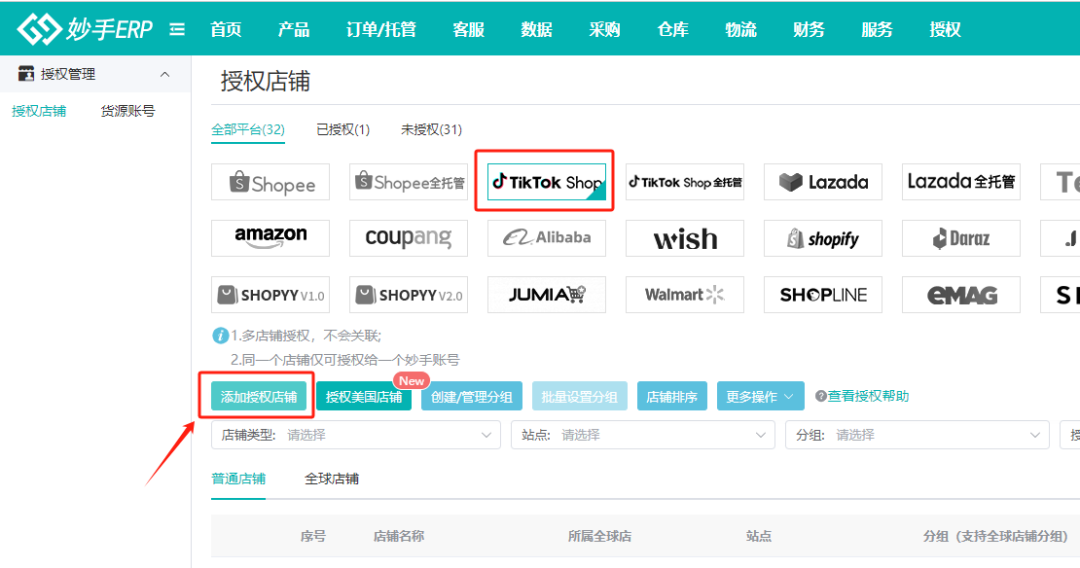Open the 首页 menu
Screen dimensions: 1080x568
click(x=226, y=30)
